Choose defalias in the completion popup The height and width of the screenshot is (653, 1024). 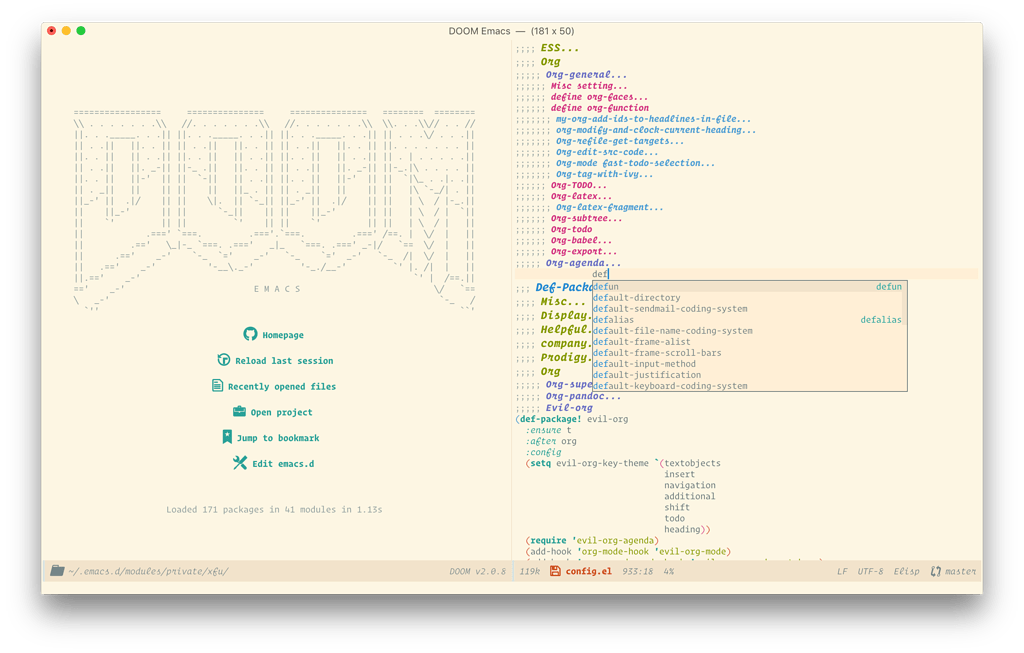point(612,319)
